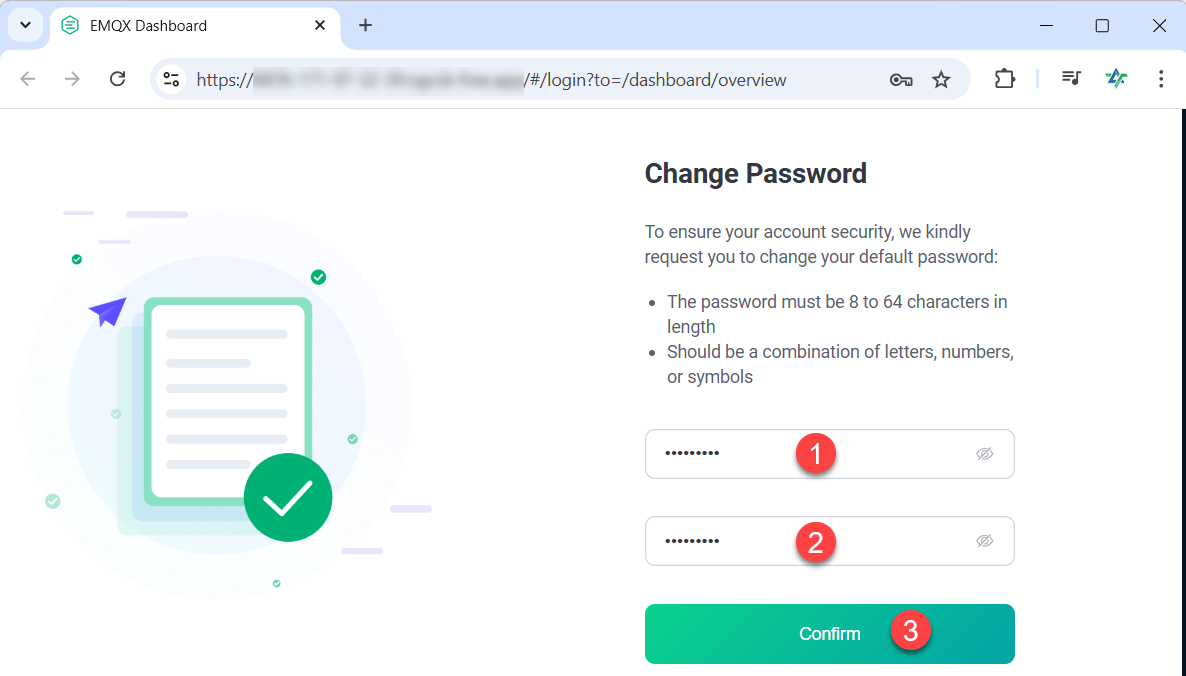Open a new tab with plus button
The height and width of the screenshot is (676, 1186).
click(x=365, y=25)
